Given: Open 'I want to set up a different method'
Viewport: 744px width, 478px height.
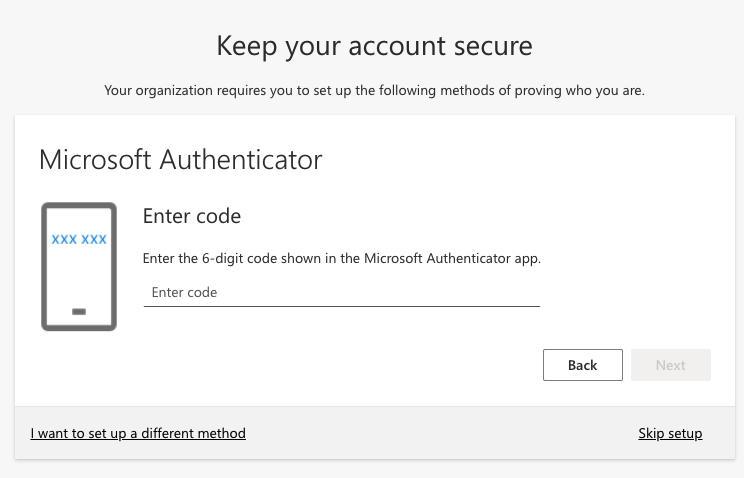Looking at the screenshot, I should click(138, 433).
